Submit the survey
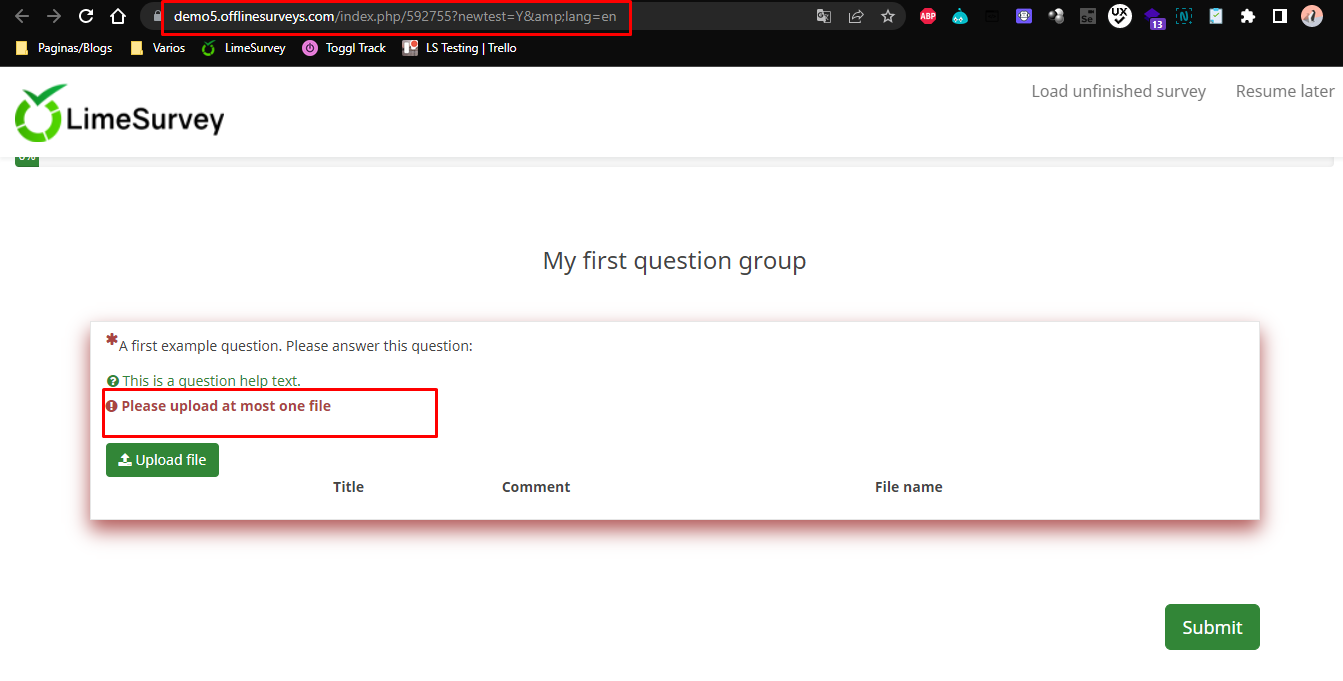This screenshot has width=1343, height=681. [x=1212, y=627]
